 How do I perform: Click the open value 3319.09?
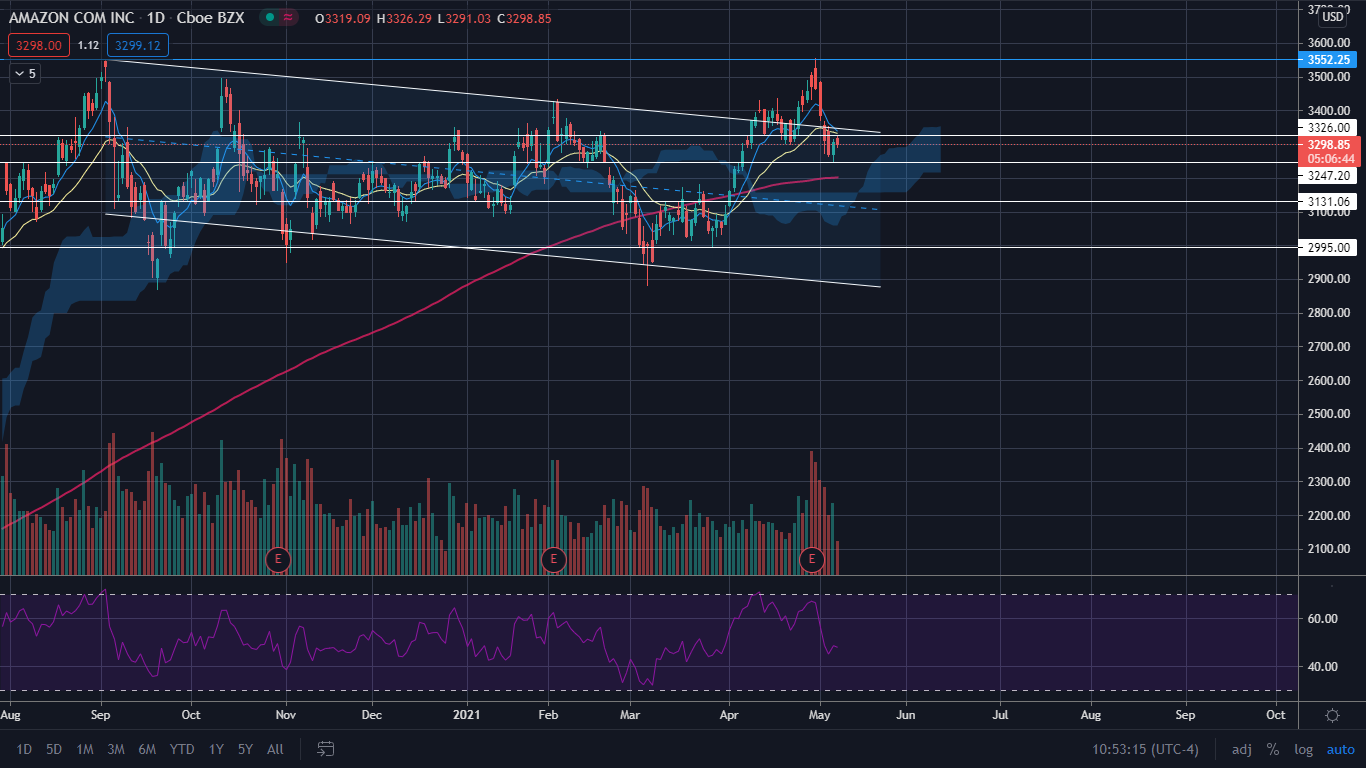point(347,18)
